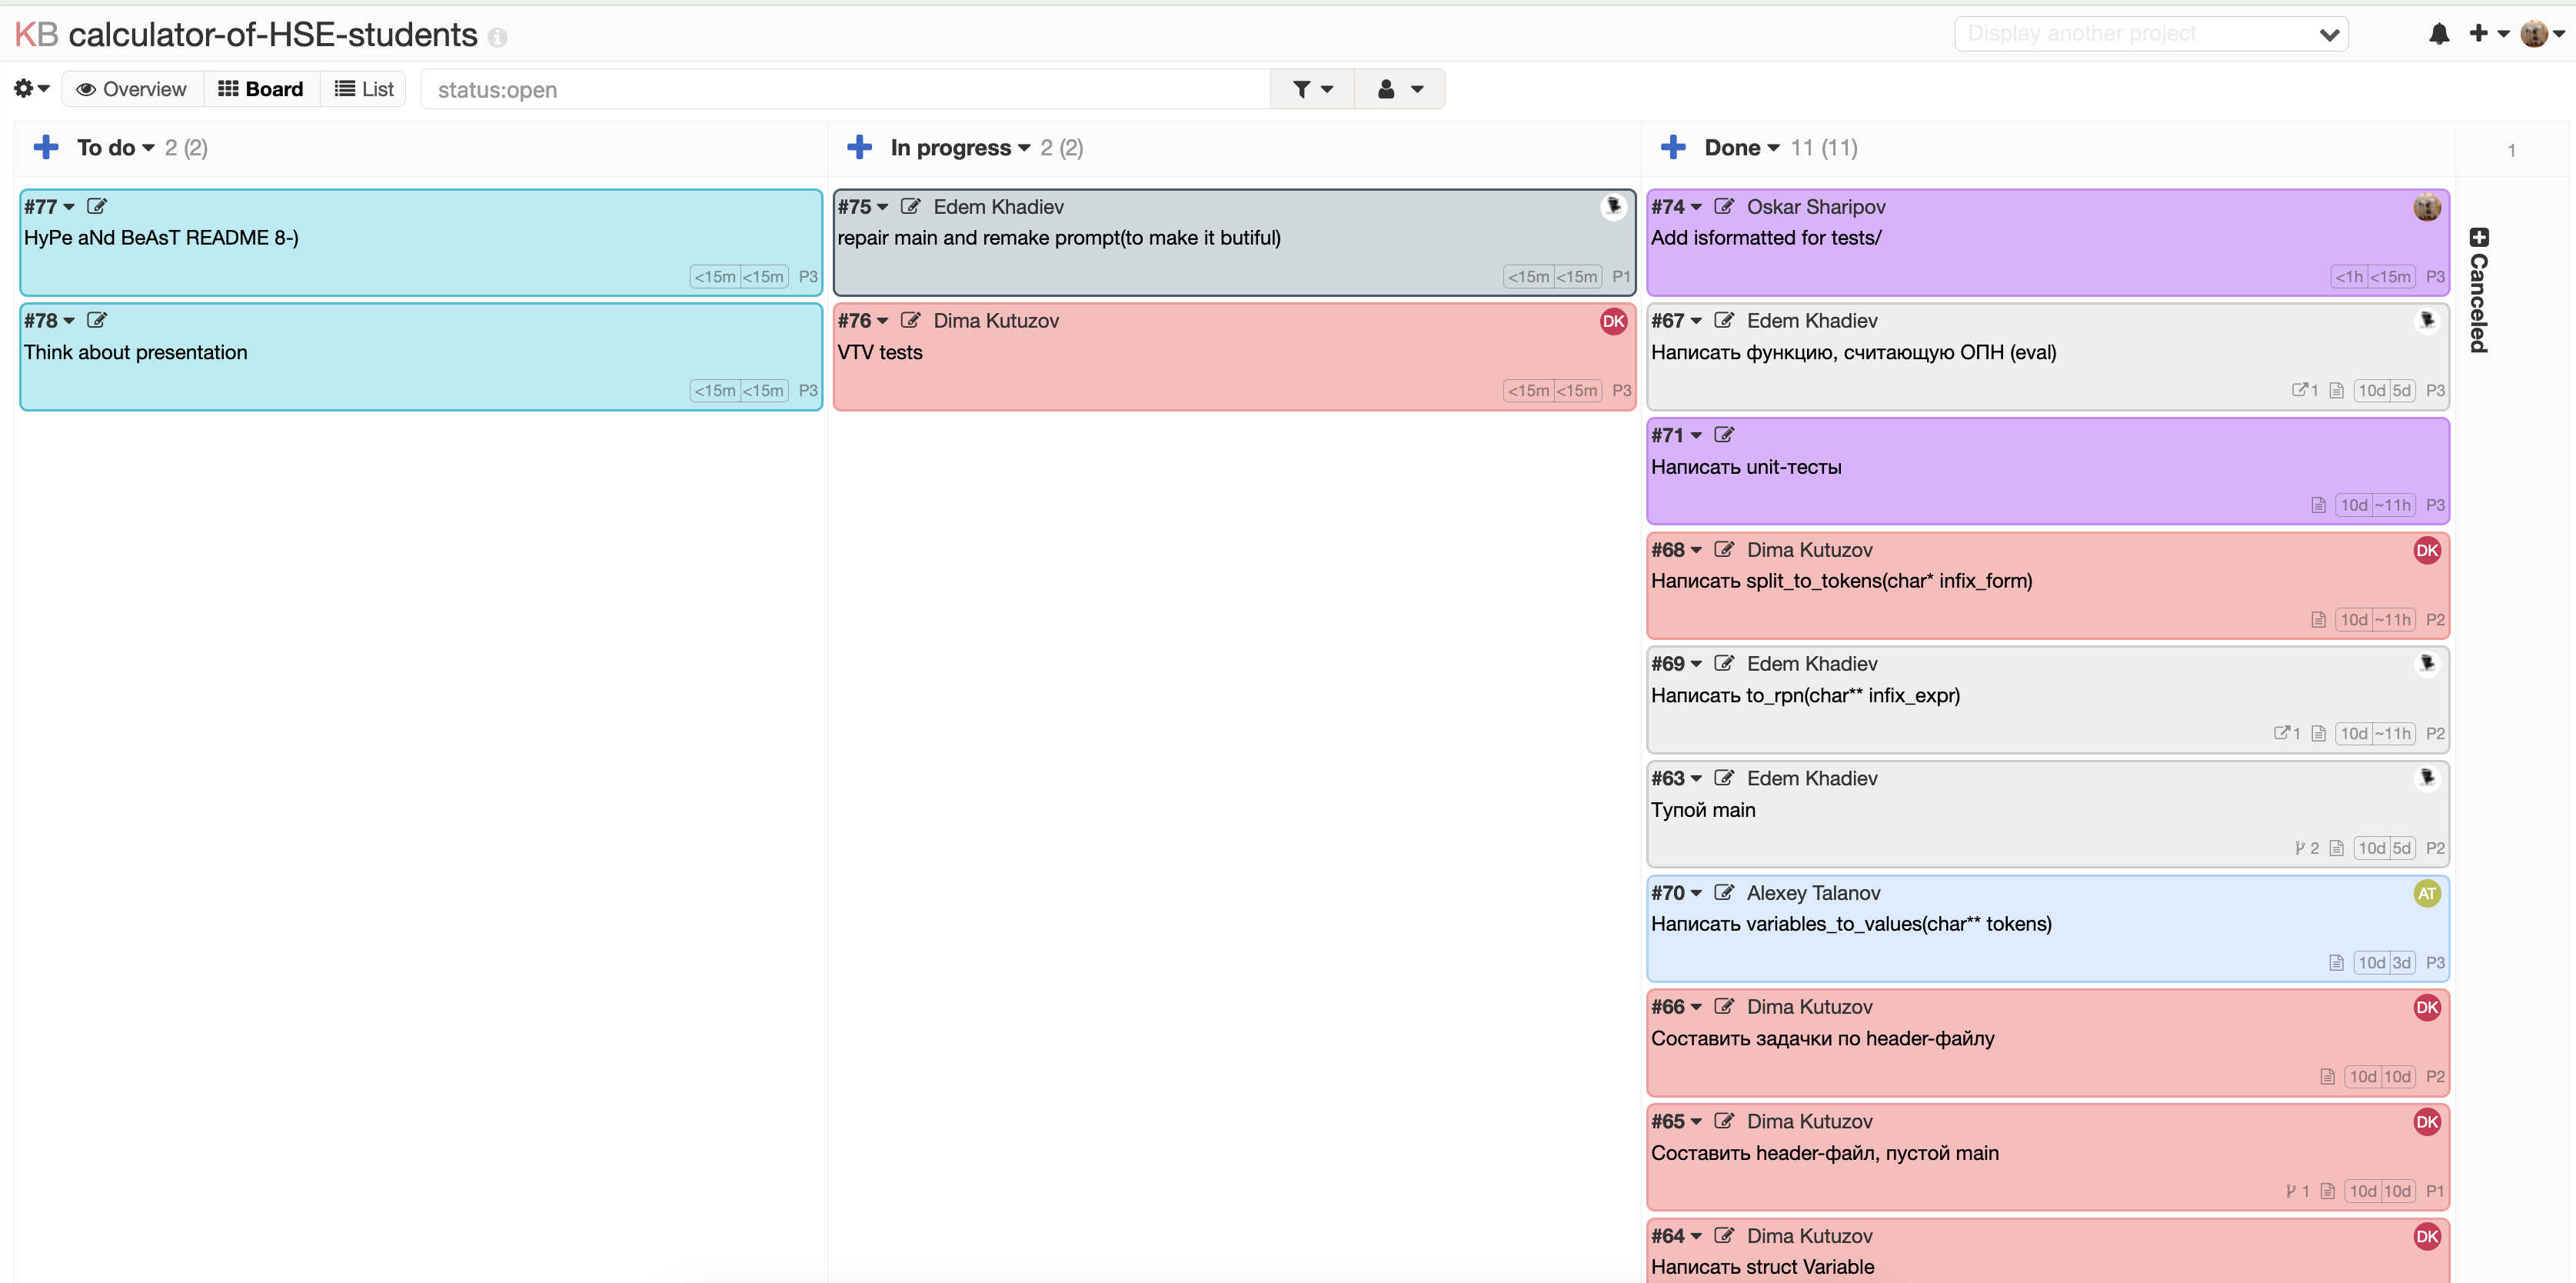Open the notifications bell
2576x1283 pixels.
point(2439,34)
